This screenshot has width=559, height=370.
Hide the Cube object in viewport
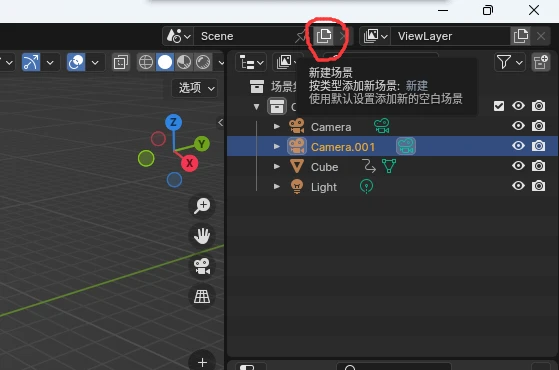[518, 166]
